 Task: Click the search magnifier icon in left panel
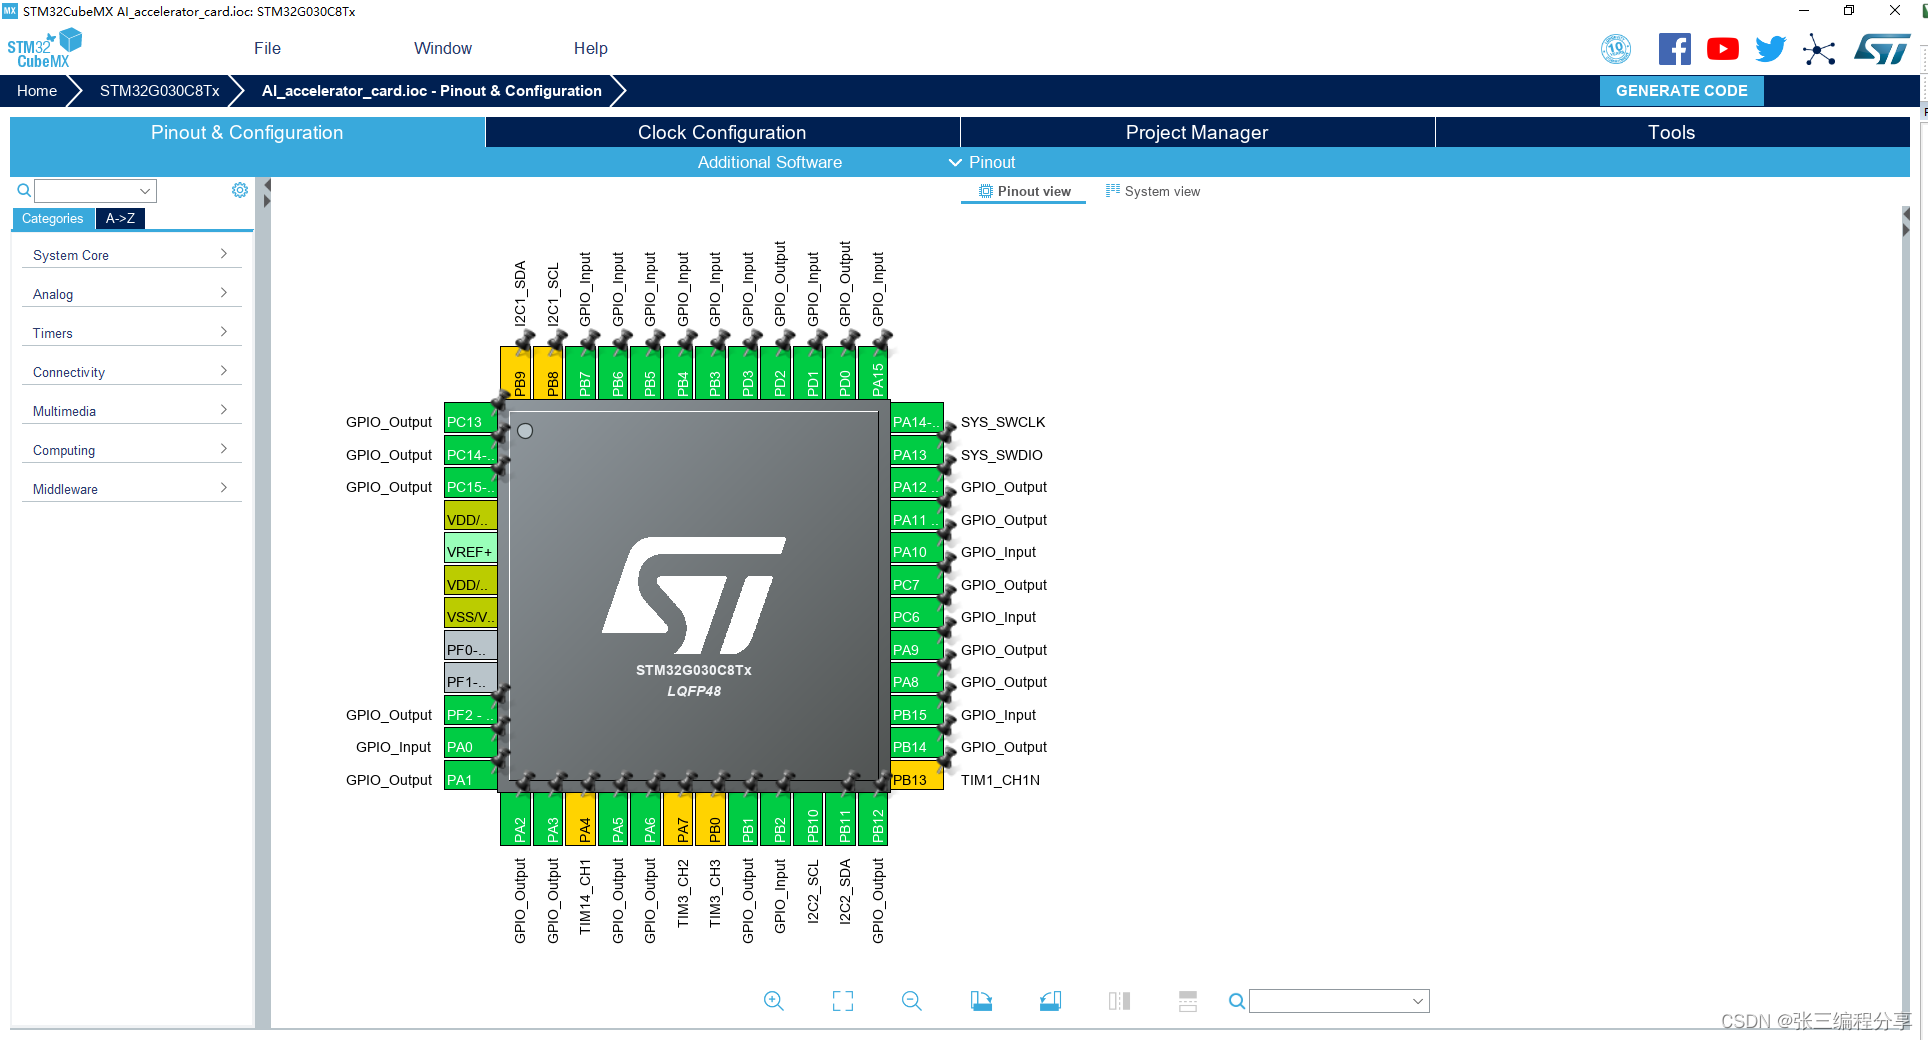[x=24, y=190]
